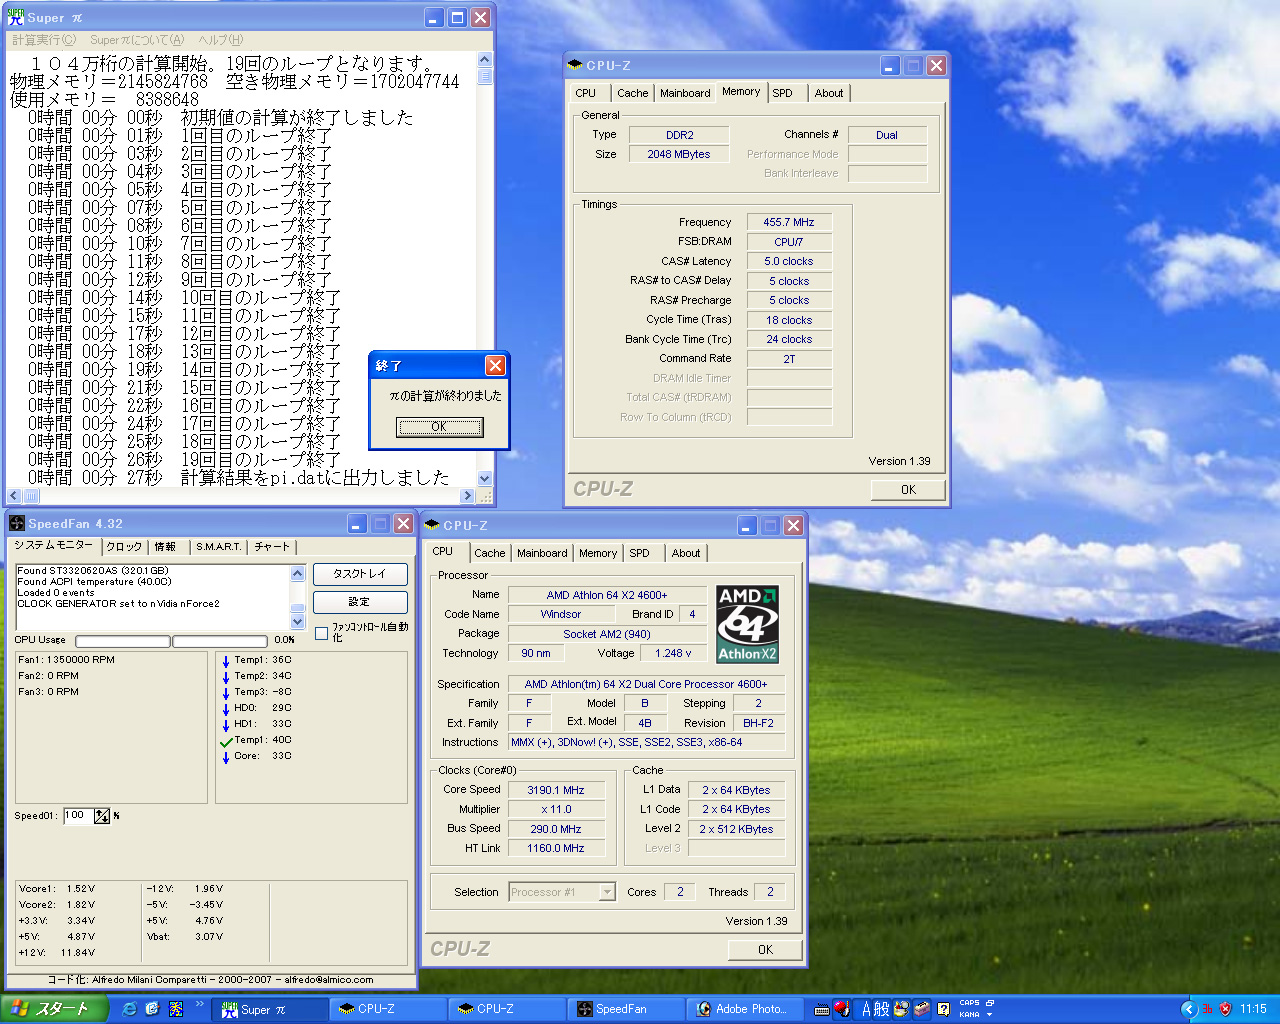This screenshot has width=1280, height=1024.
Task: Click the blue arrow icon beside HD0
Action: pyautogui.click(x=226, y=708)
